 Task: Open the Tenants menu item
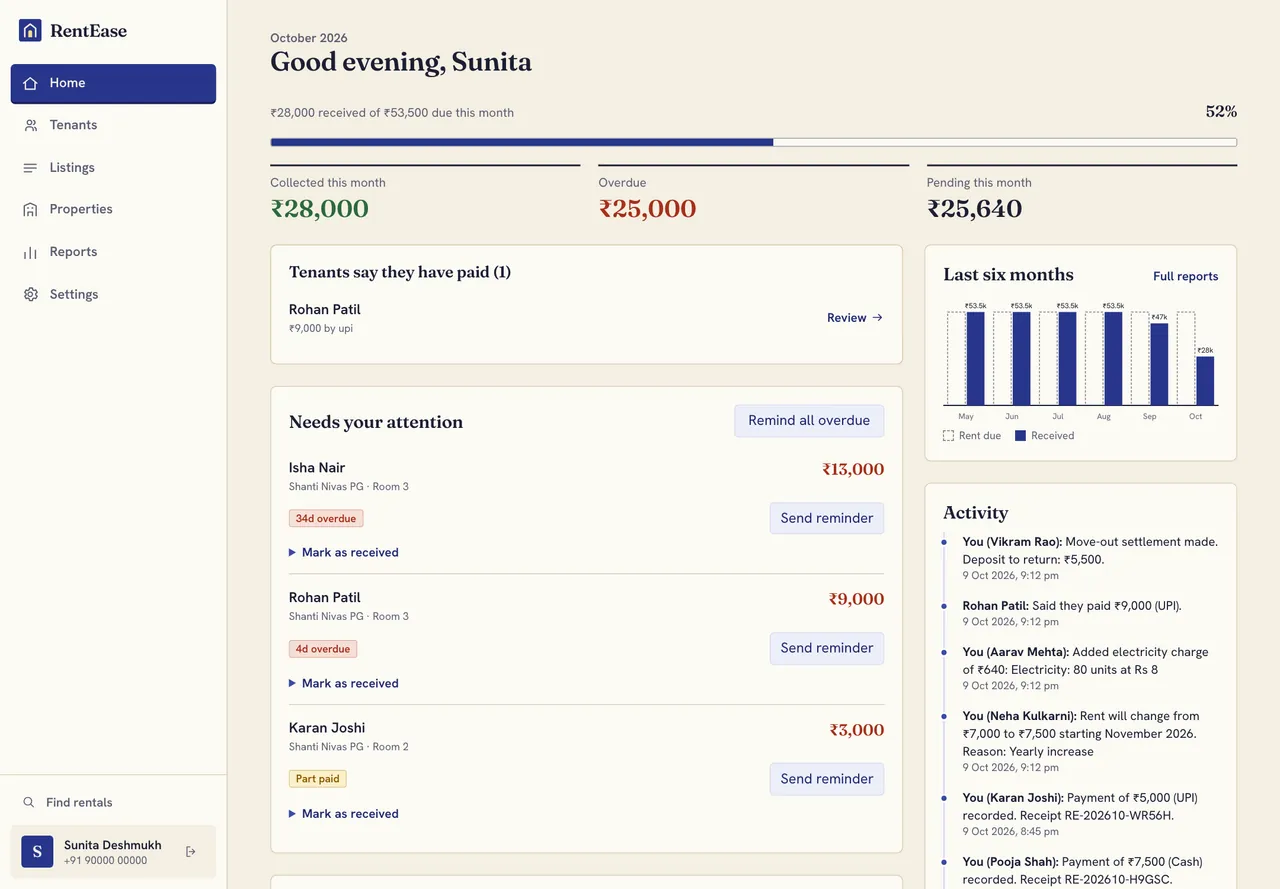(113, 125)
